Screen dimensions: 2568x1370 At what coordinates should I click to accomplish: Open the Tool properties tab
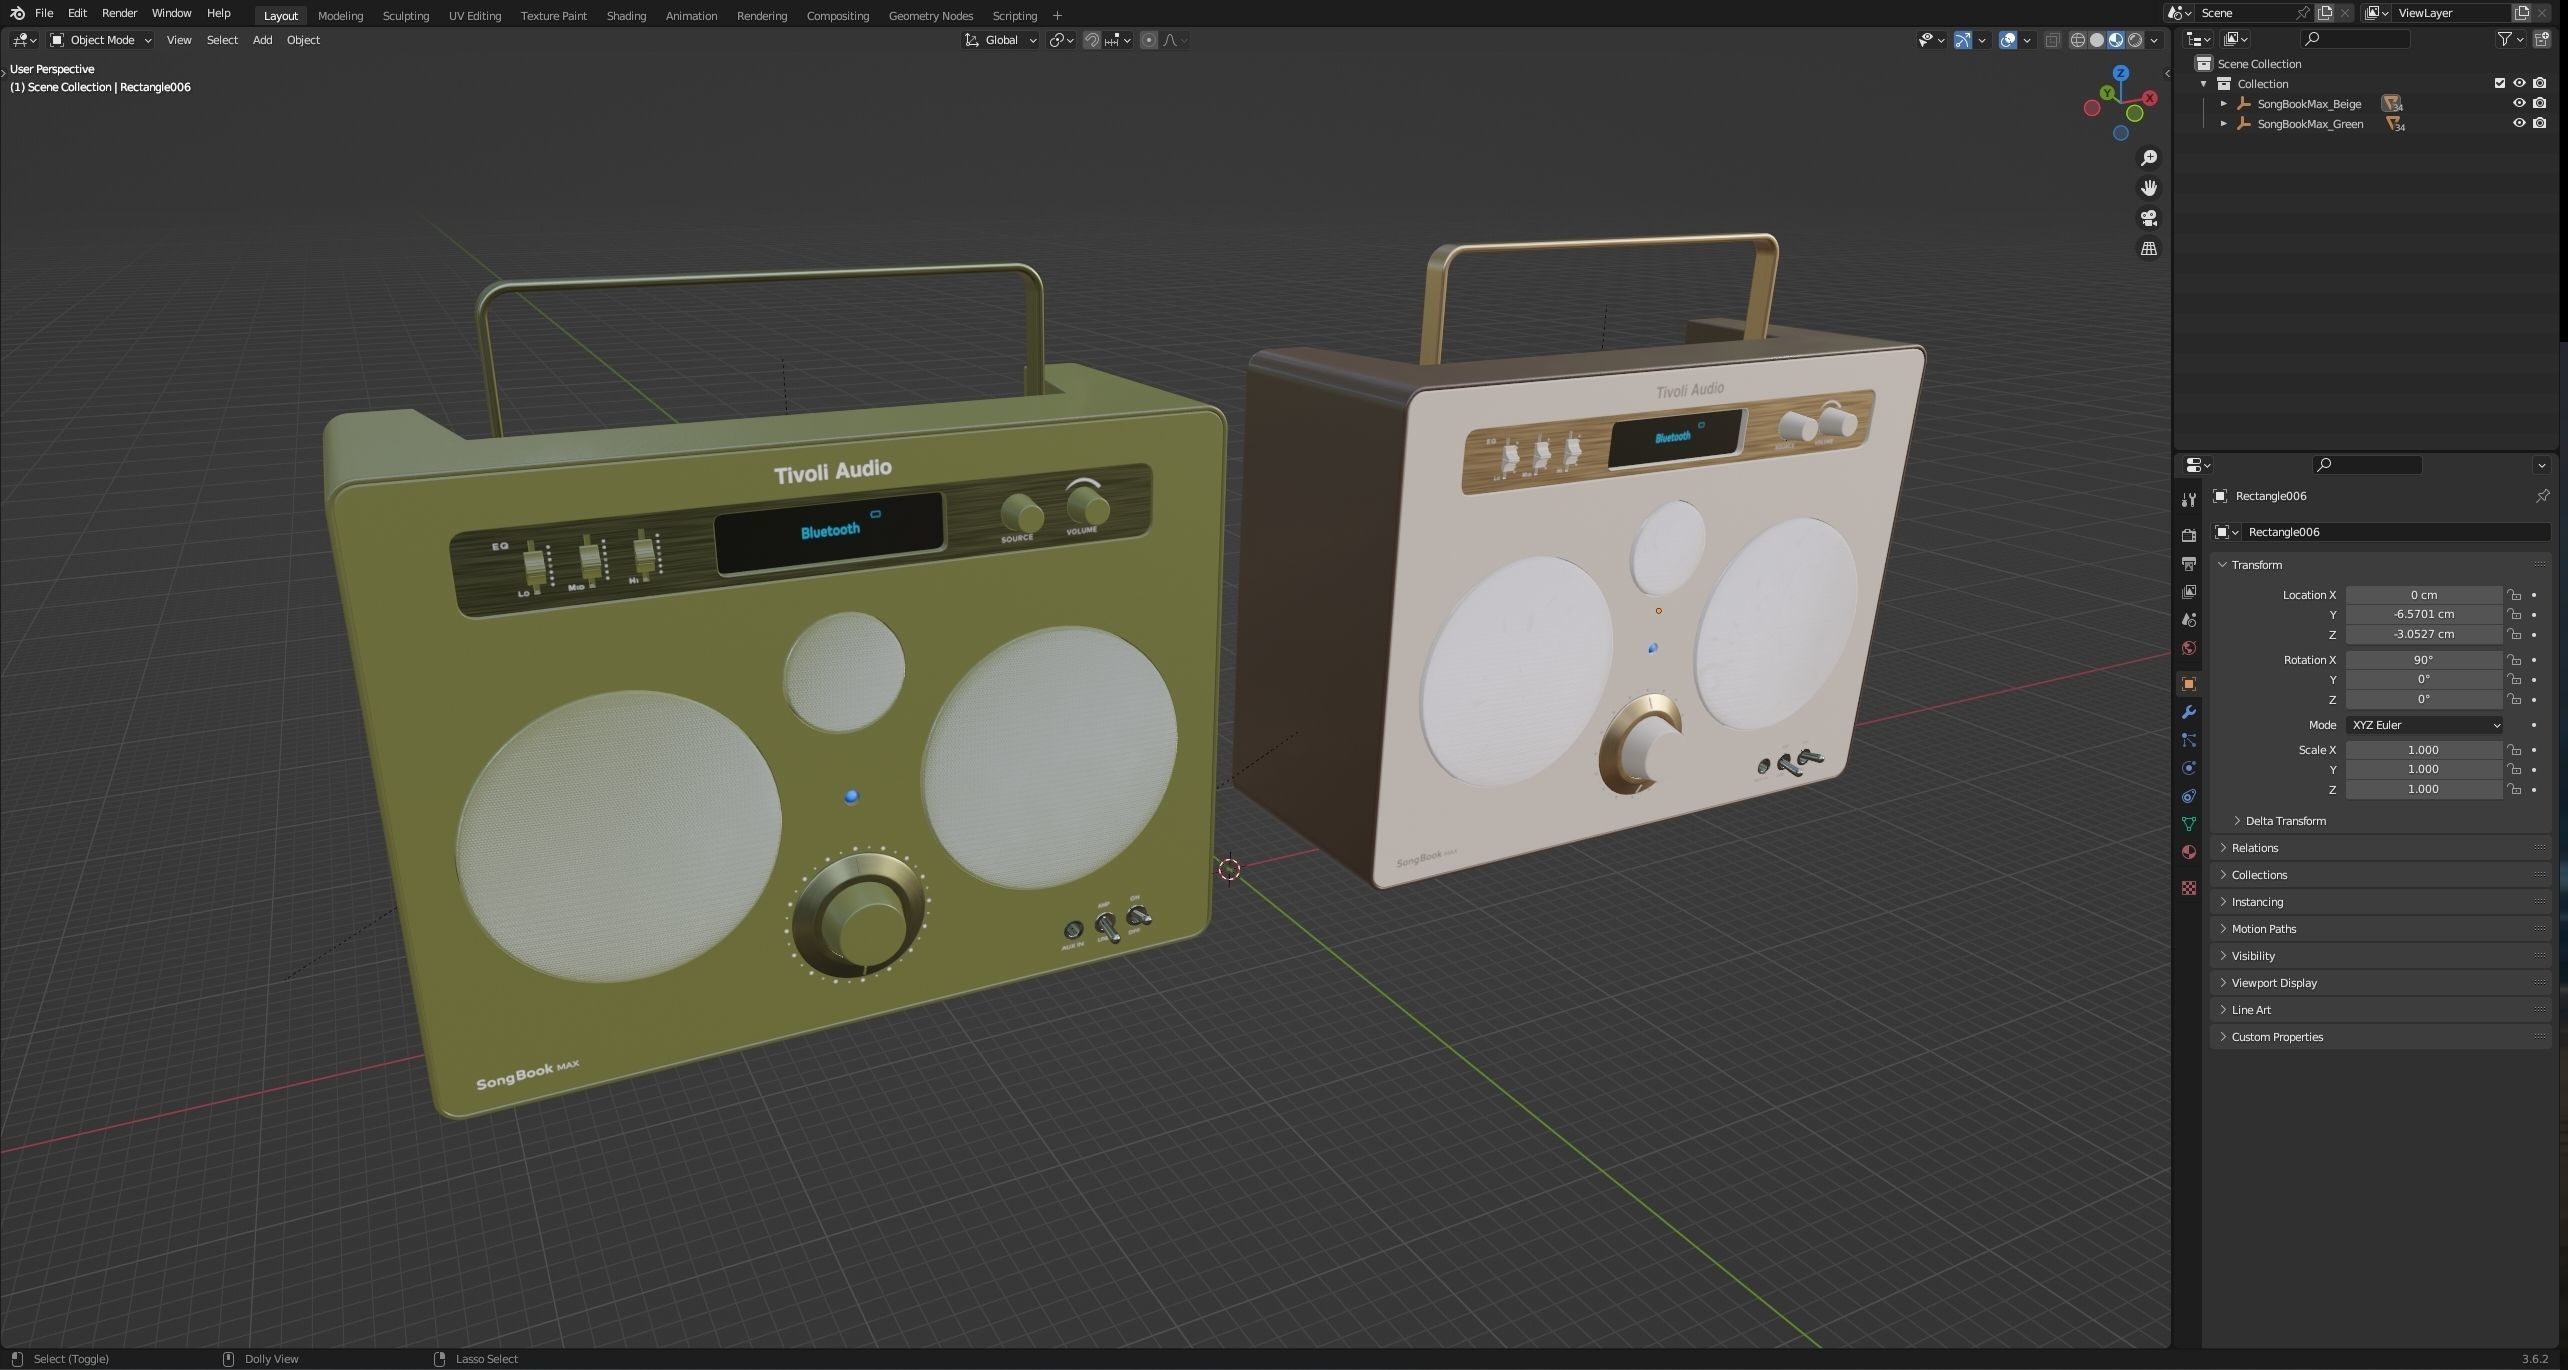click(x=2188, y=500)
